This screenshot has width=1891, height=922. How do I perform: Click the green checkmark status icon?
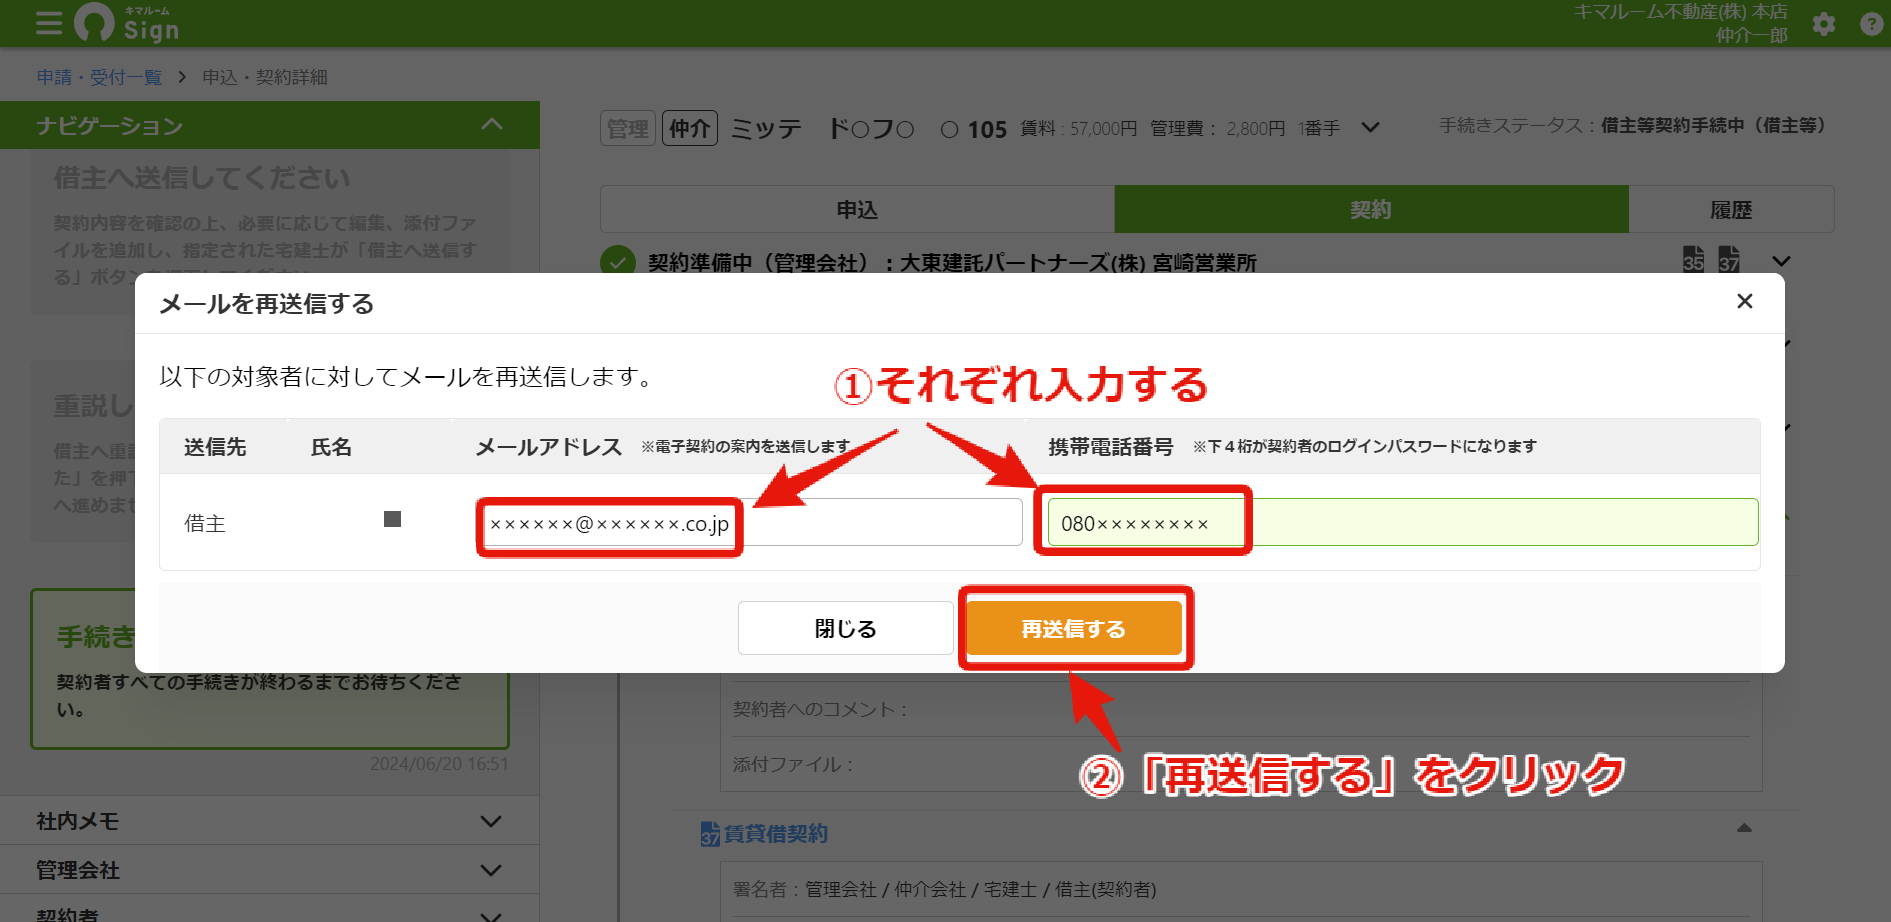click(x=618, y=262)
